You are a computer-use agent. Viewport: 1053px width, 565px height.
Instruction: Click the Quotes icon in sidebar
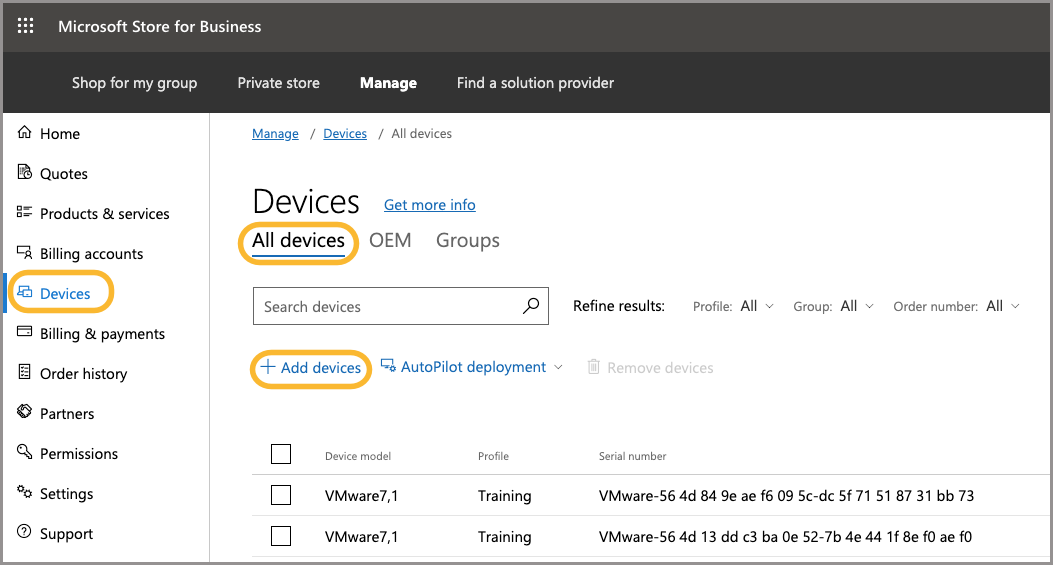[x=25, y=173]
